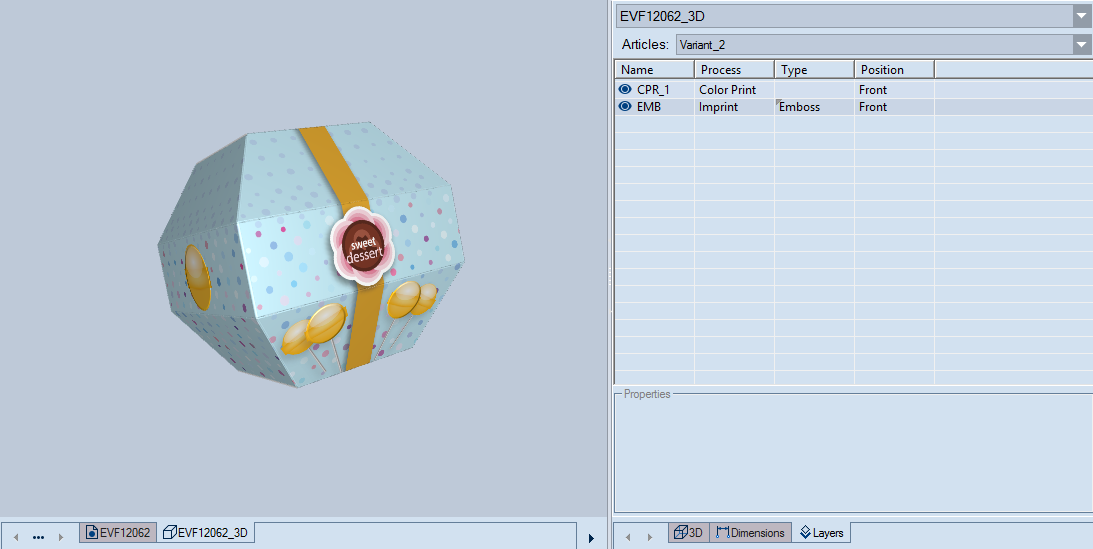Switch to the EVF12062 drawing tab
1093x549 pixels.
click(118, 533)
